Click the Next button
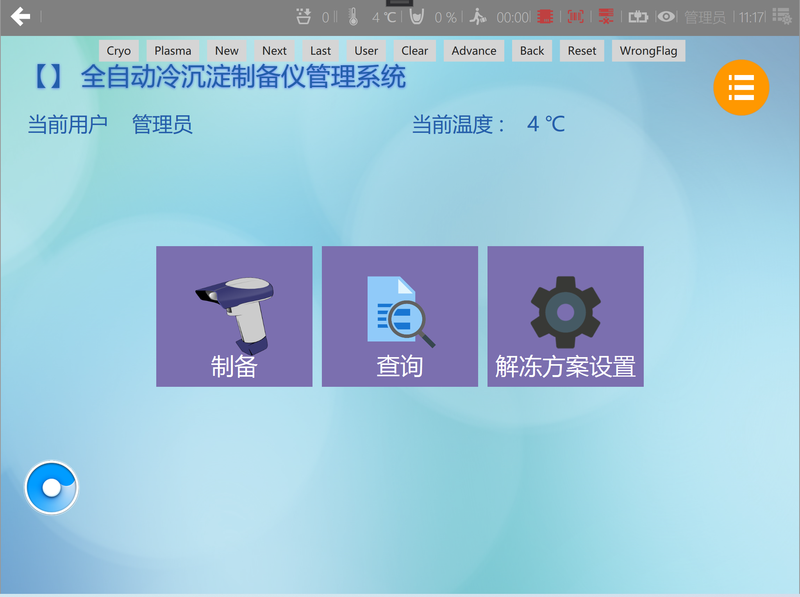Viewport: 800px width, 597px height. 274,51
